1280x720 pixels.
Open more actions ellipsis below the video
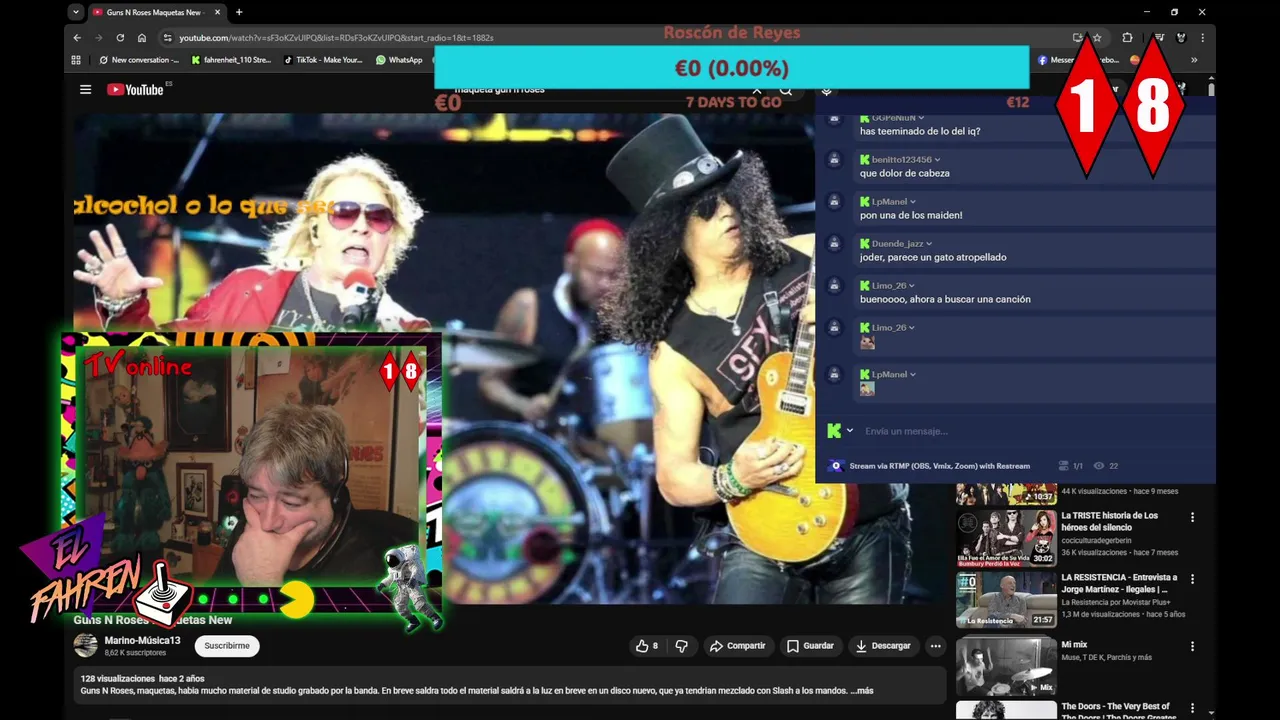tap(935, 646)
